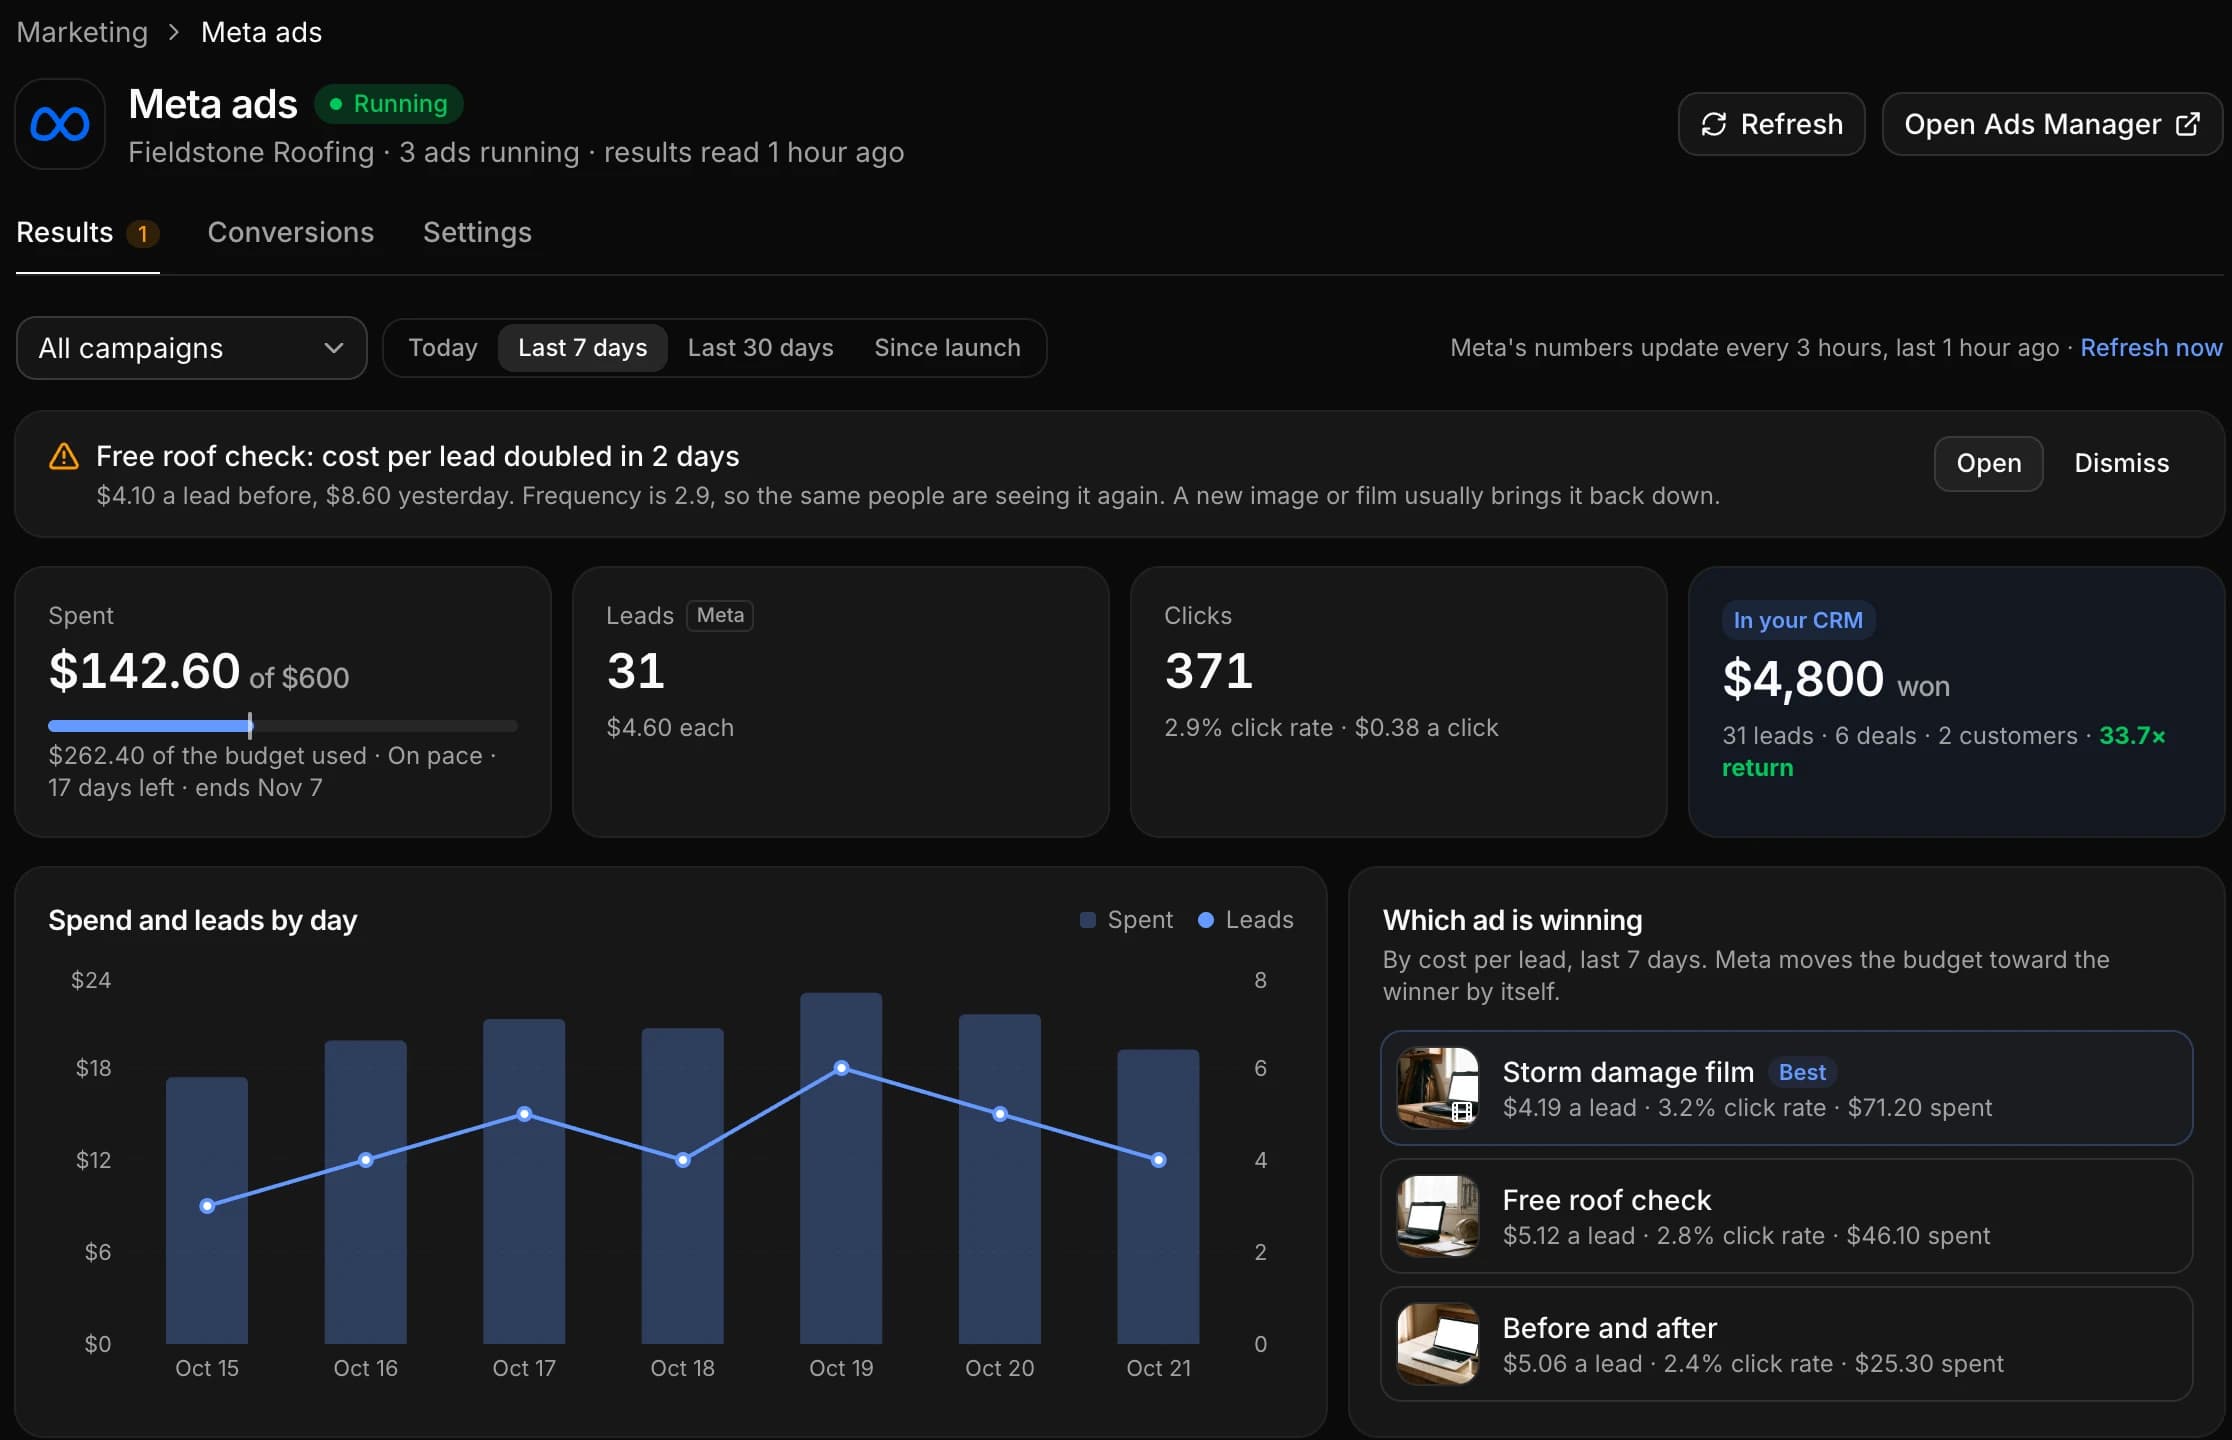Click the external link icon in Open Ads Manager
The width and height of the screenshot is (2232, 1440).
point(2188,124)
